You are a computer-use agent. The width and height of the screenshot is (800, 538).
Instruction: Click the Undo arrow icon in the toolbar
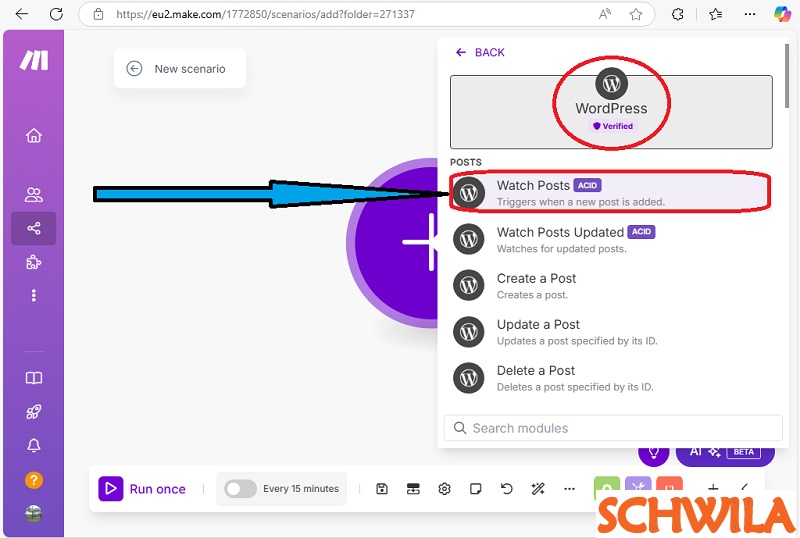point(507,489)
